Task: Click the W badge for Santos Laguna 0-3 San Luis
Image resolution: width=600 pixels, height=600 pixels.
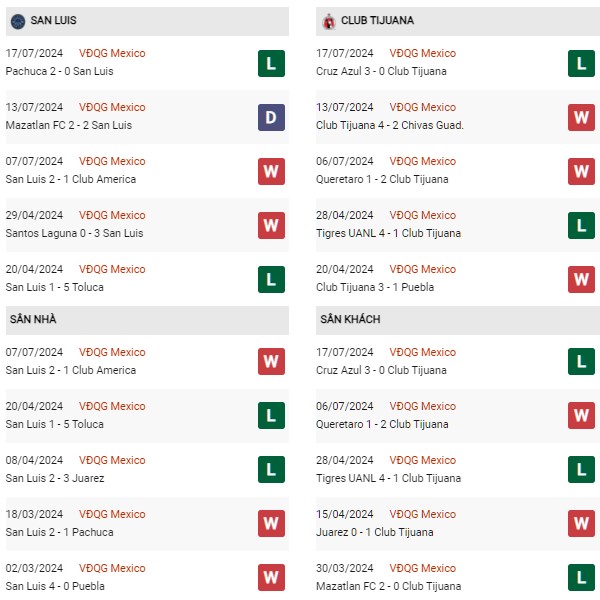Action: click(x=271, y=225)
